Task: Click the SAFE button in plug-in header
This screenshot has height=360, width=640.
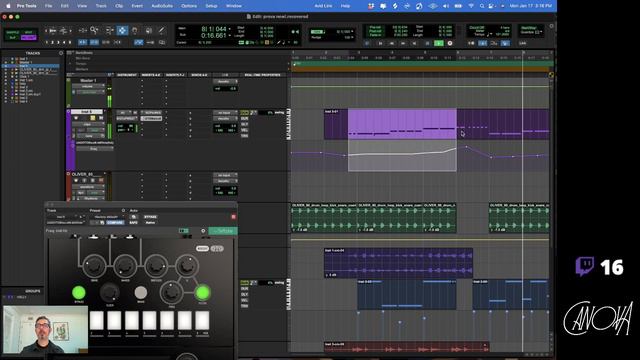Action: point(133,222)
